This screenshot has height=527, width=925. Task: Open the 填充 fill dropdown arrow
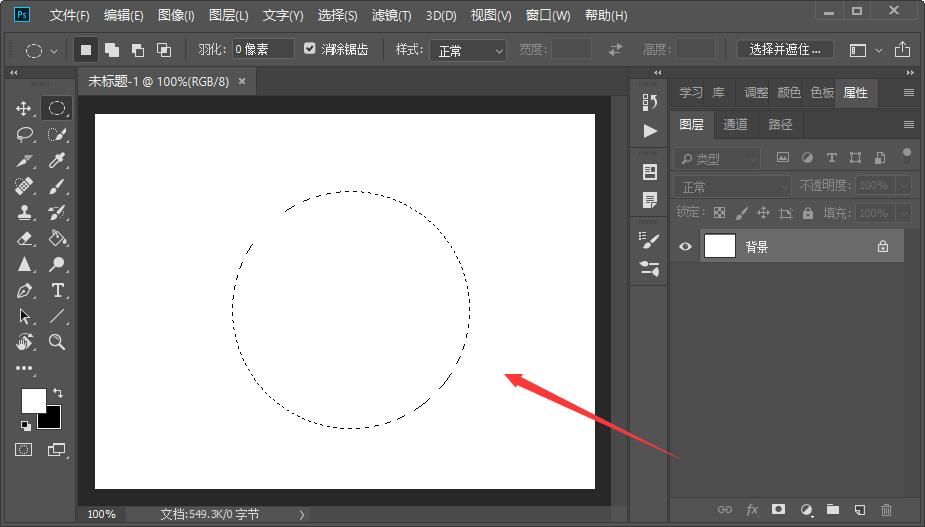tap(904, 212)
